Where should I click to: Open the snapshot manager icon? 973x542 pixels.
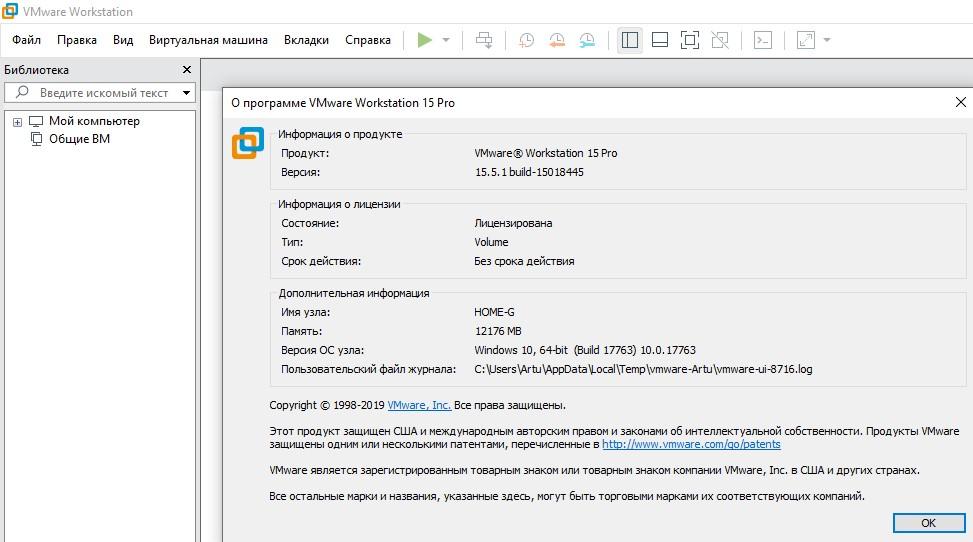click(x=587, y=40)
